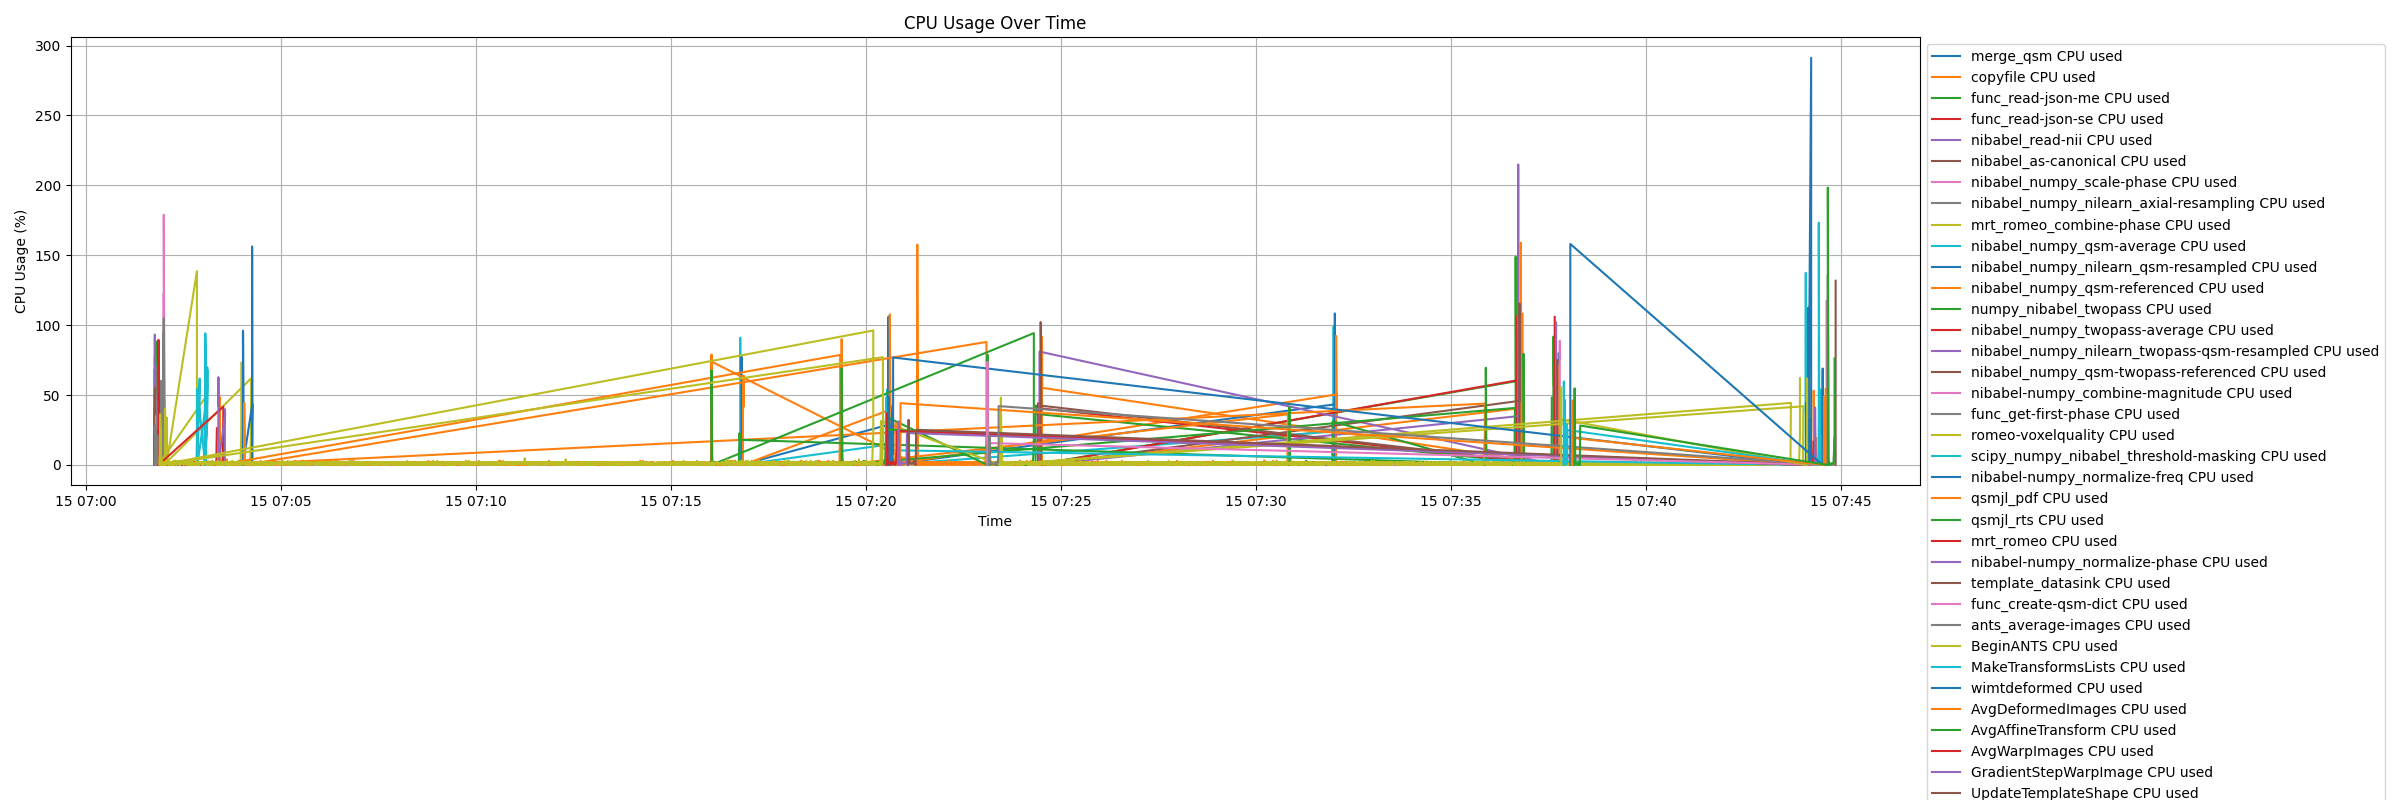The height and width of the screenshot is (800, 2400).
Task: Click the romeo-voxelquality legend color line
Action: [x=1946, y=436]
